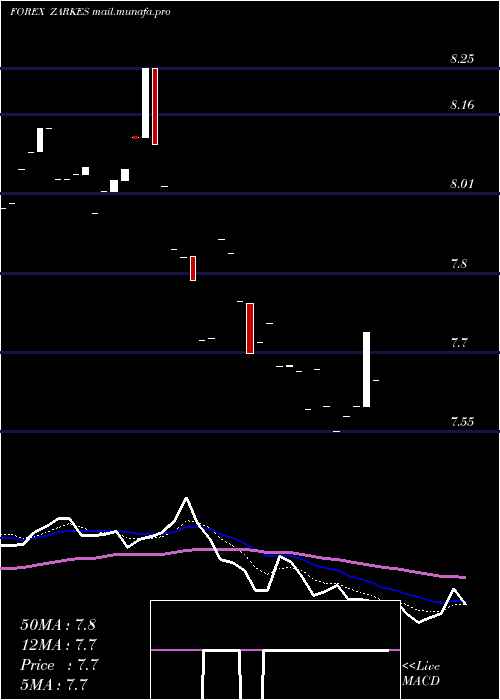Click the mail.munafa.pro watermark text

[x=131, y=12]
